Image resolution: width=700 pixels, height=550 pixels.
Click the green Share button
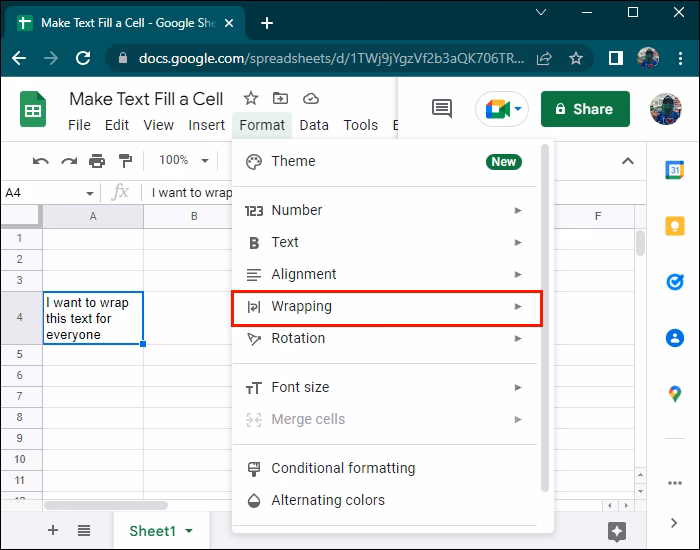pos(585,109)
